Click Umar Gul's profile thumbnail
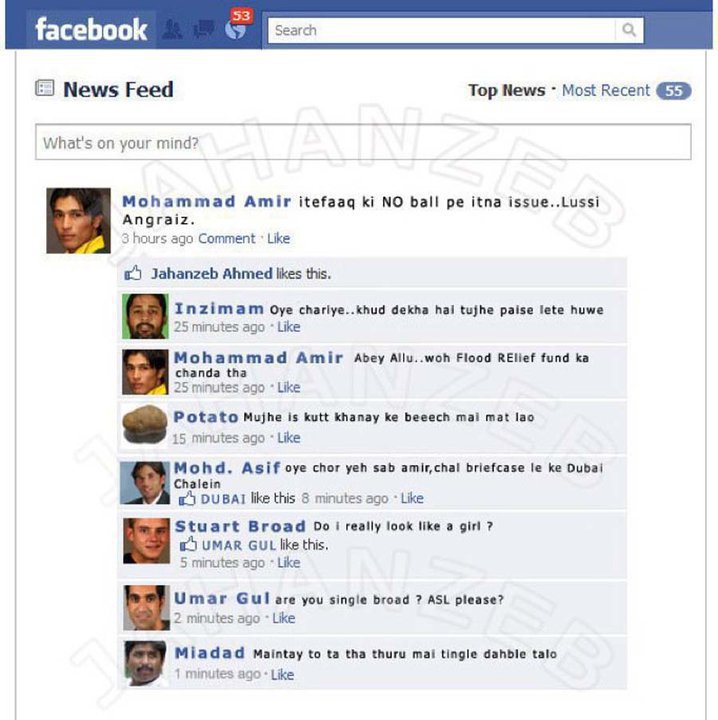The height and width of the screenshot is (720, 718). tap(146, 607)
